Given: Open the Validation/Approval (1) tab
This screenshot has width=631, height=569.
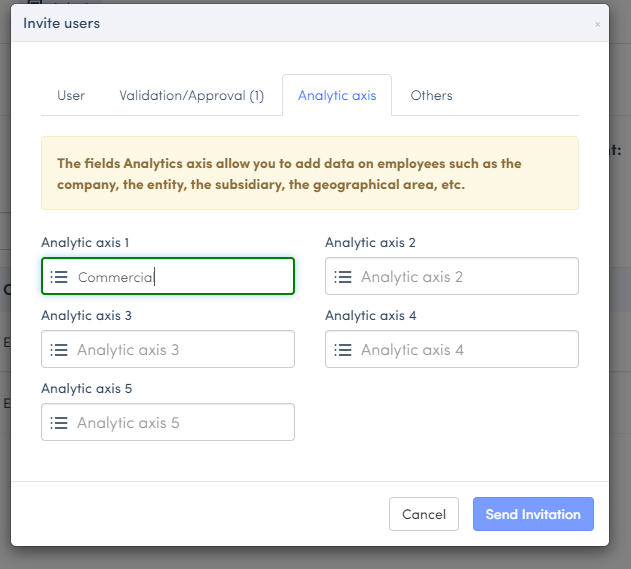Looking at the screenshot, I should pos(191,96).
